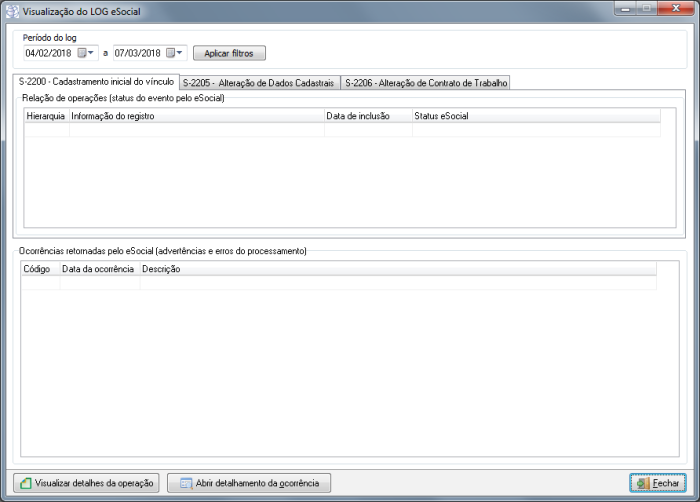Open S-2206 Alteração de Contrato de Trabalho tab
Image resolution: width=700 pixels, height=502 pixels.
tap(426, 82)
